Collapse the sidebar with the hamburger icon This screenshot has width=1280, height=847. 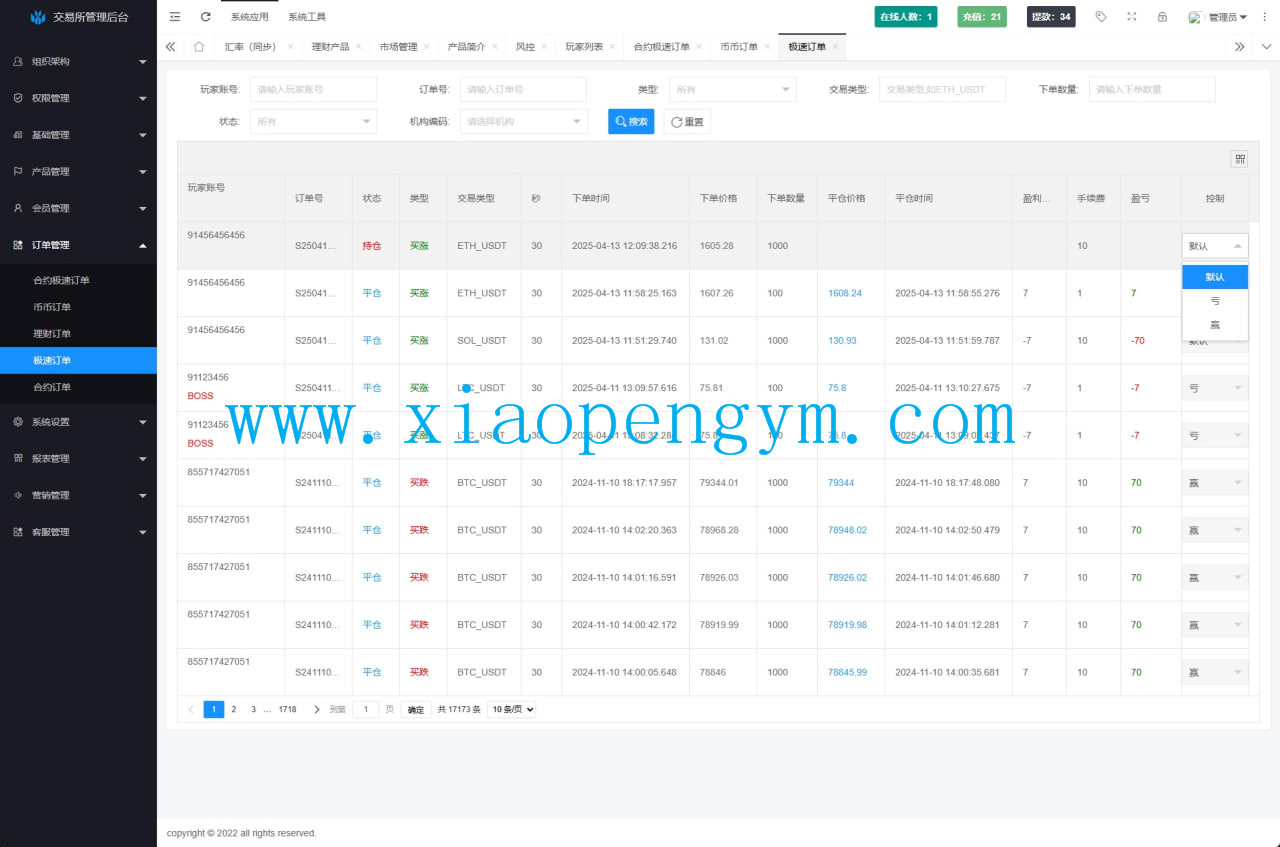point(175,17)
